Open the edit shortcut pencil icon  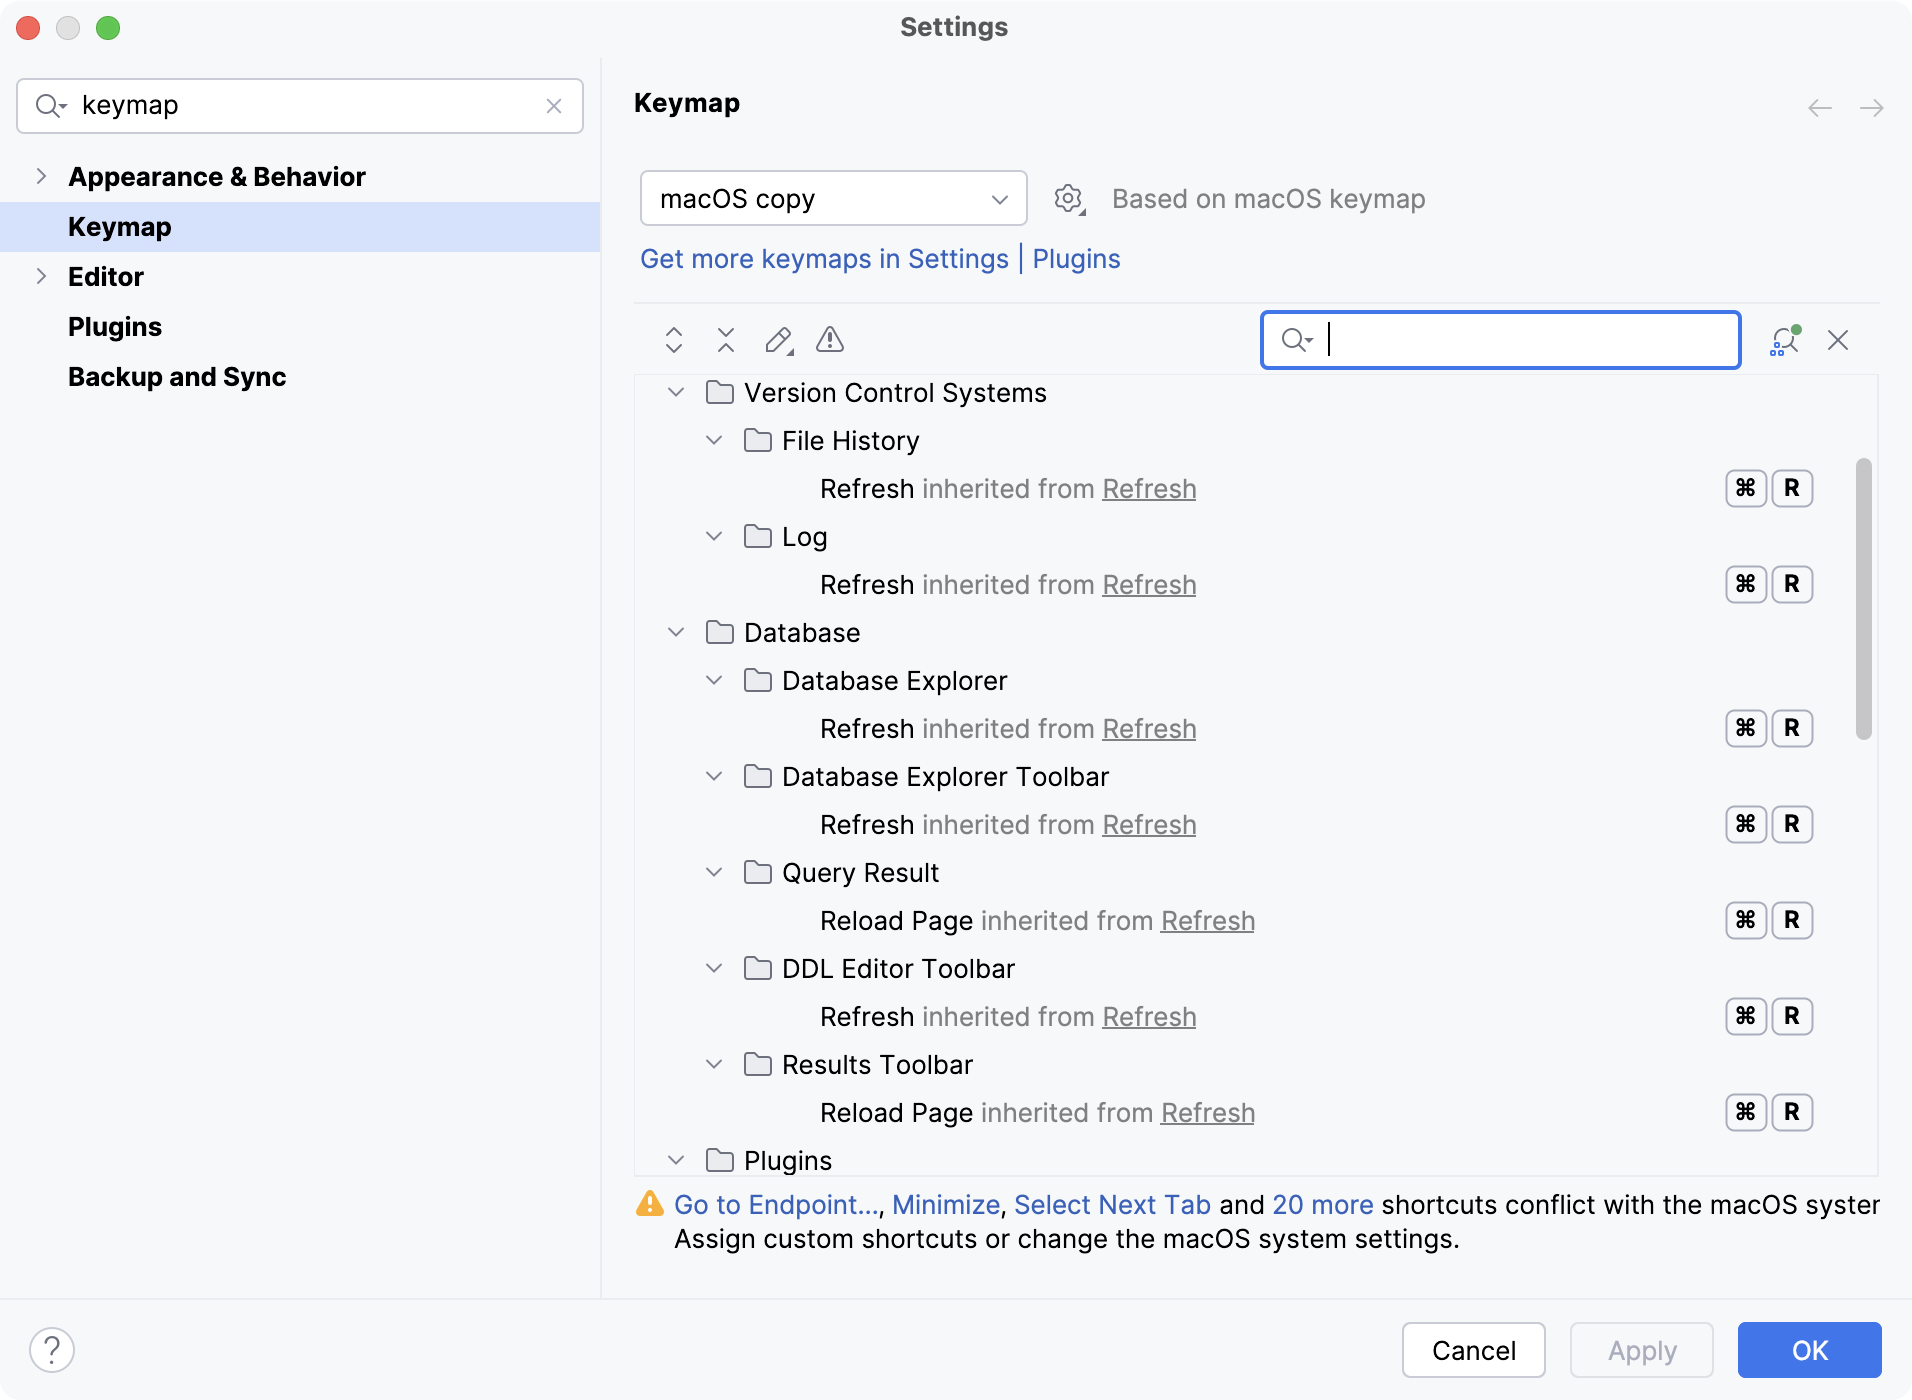tap(778, 340)
